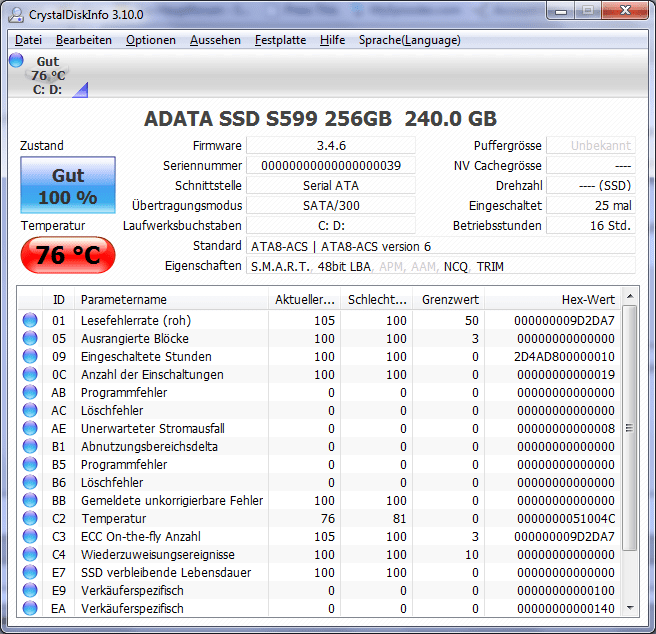656x634 pixels.
Task: Open the Festplatte menu
Action: coord(280,40)
